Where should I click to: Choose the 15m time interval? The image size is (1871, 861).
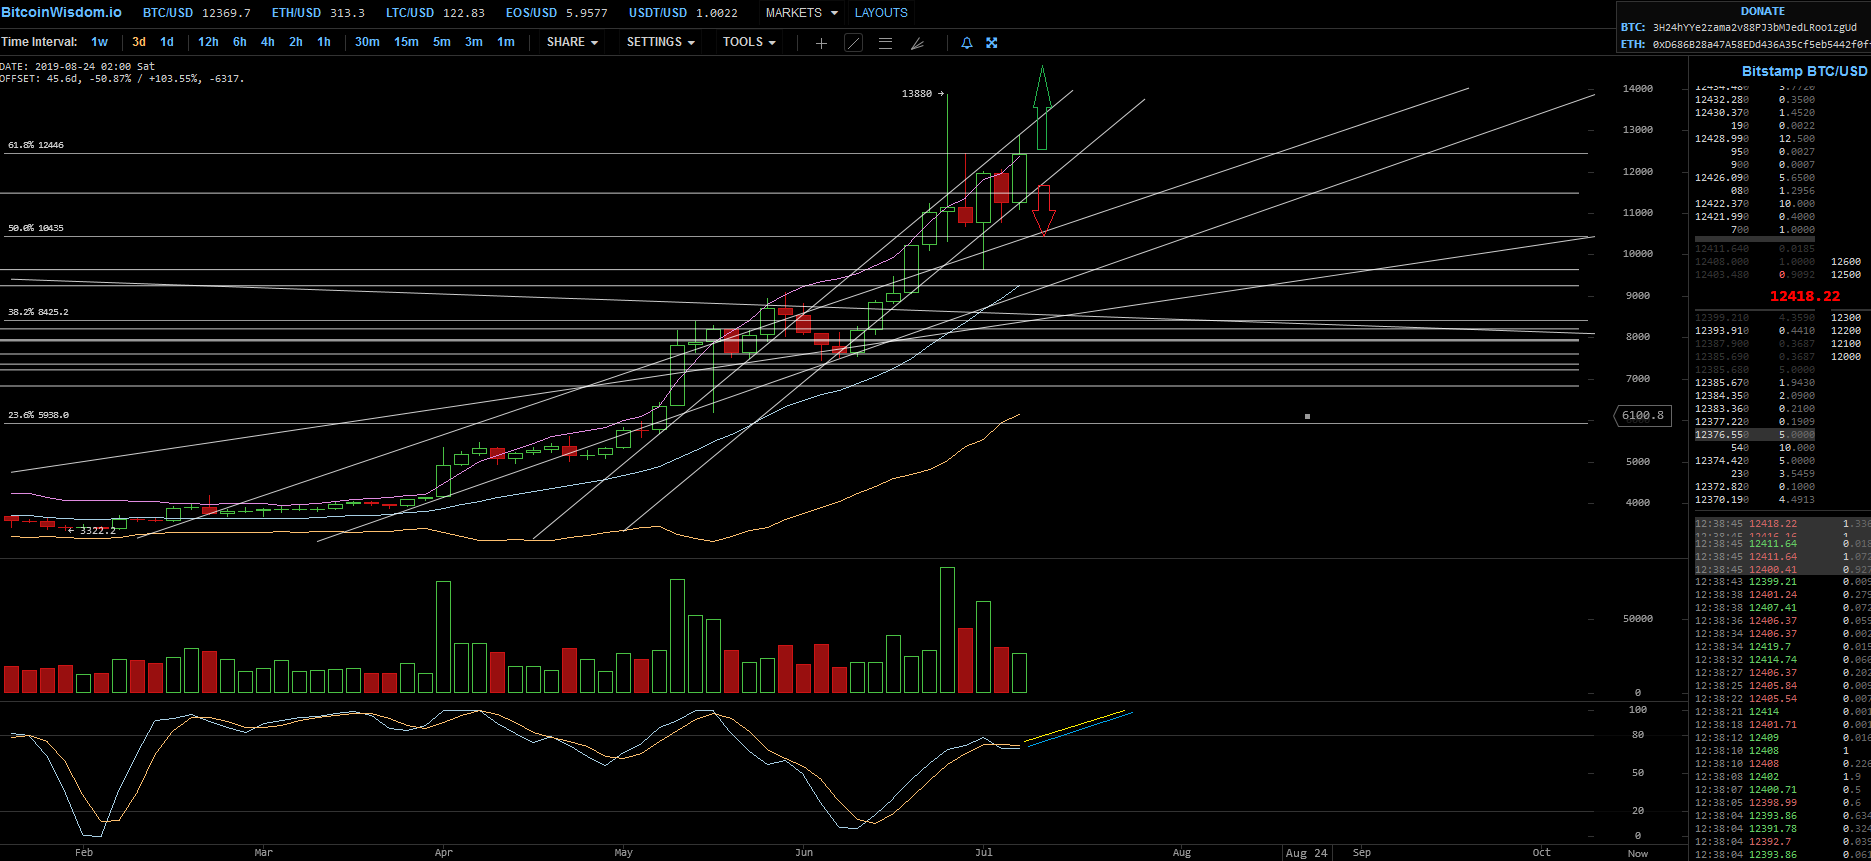tap(406, 42)
